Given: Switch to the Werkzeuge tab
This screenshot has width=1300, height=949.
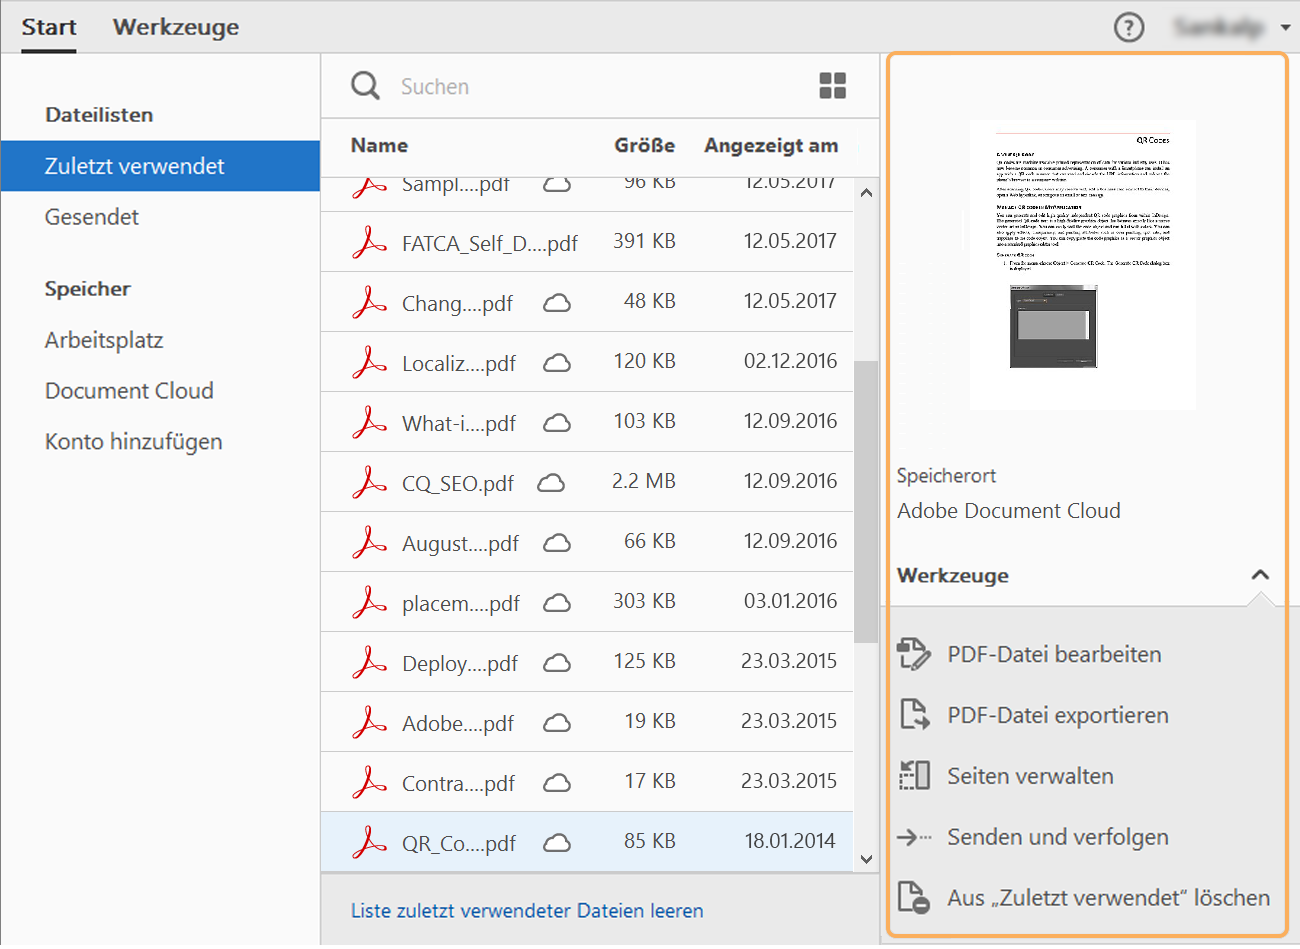Looking at the screenshot, I should tap(176, 27).
